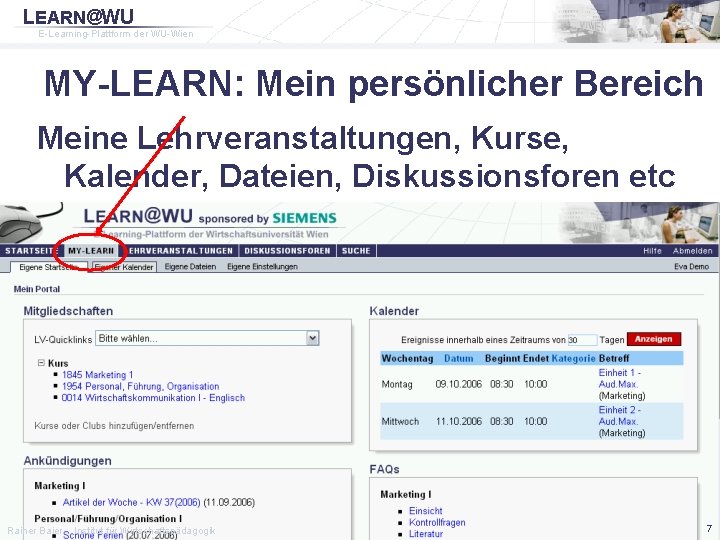
Task: Click Abmelden to log out
Action: [692, 251]
